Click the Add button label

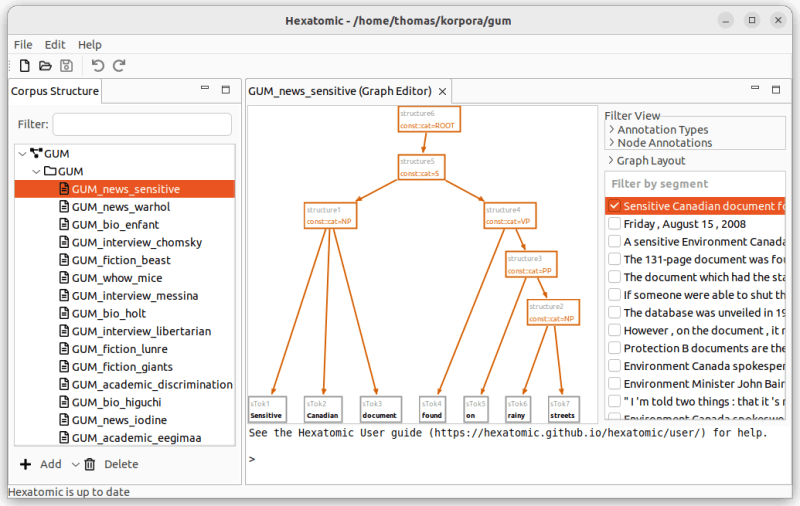coord(51,464)
